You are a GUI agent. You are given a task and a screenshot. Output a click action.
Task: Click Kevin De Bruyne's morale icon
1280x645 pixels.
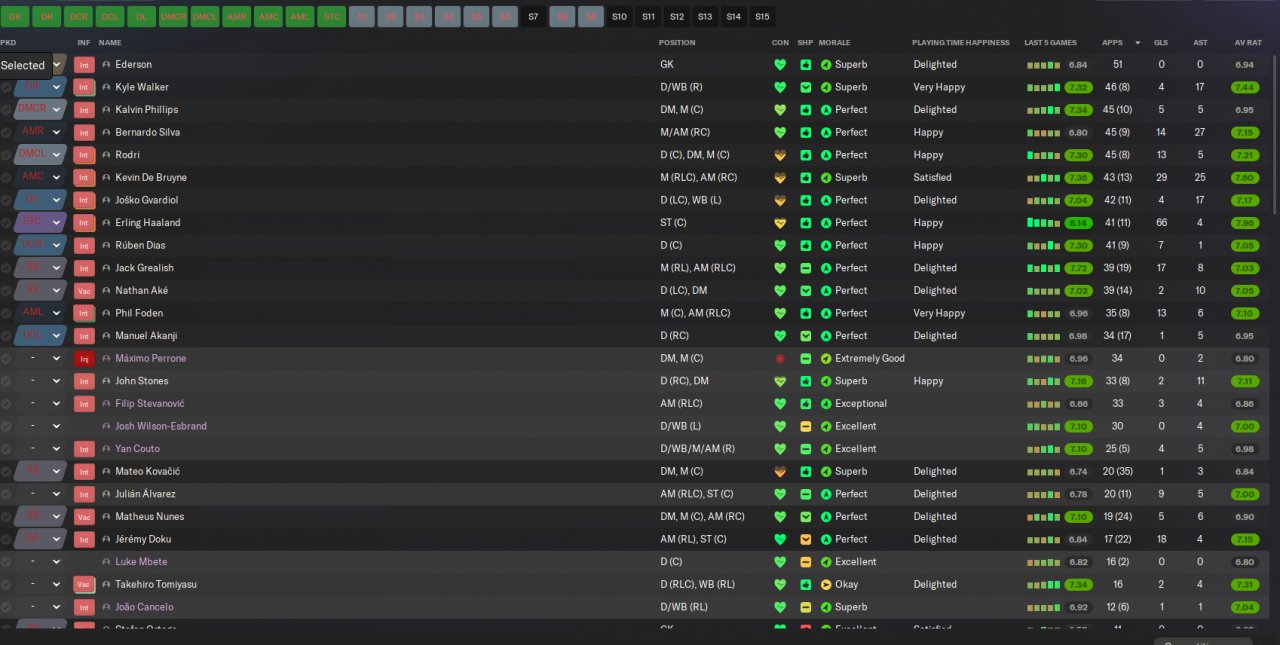(826, 178)
